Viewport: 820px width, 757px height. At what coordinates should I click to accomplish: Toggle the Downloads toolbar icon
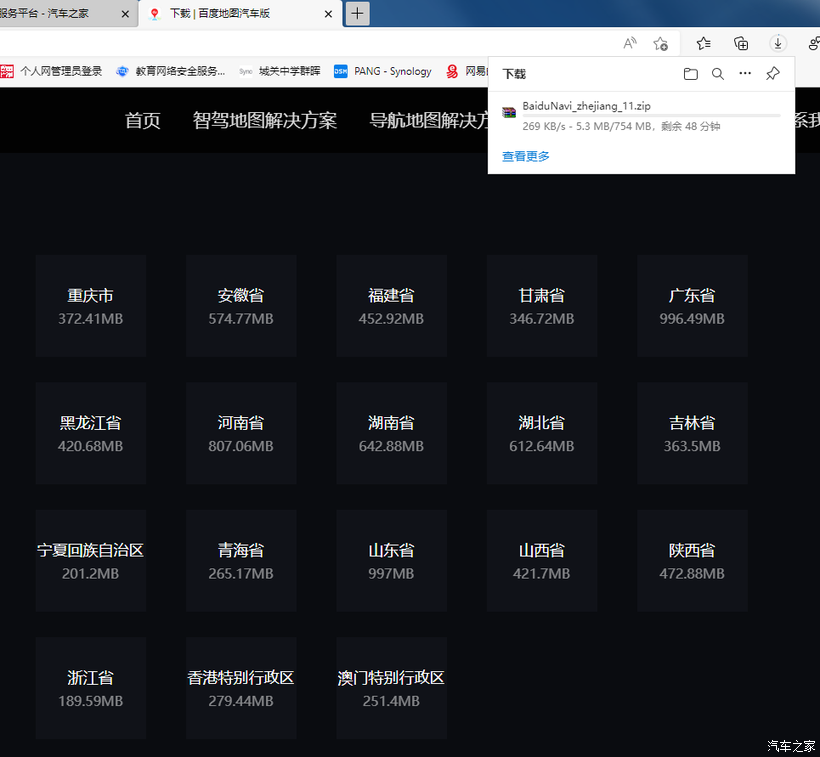click(778, 43)
